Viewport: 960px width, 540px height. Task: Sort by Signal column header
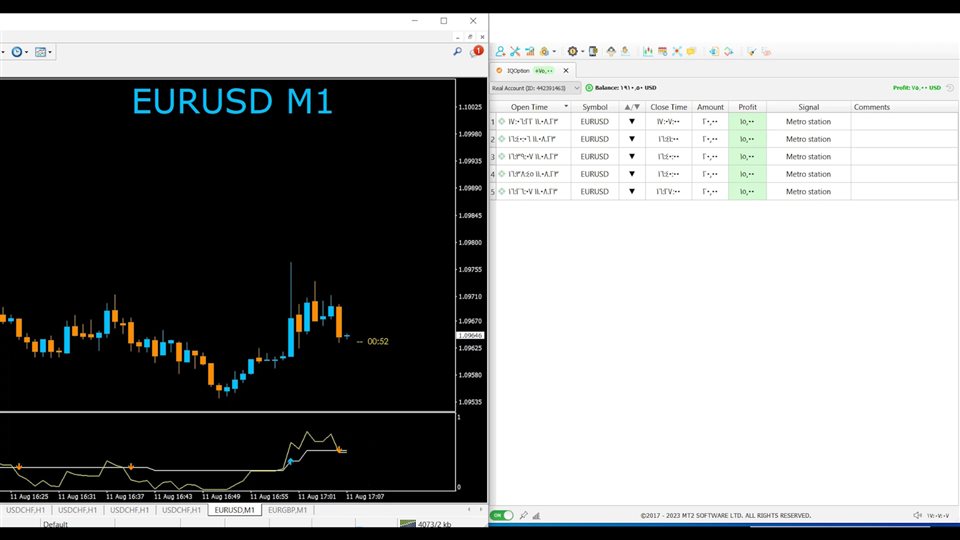click(808, 107)
